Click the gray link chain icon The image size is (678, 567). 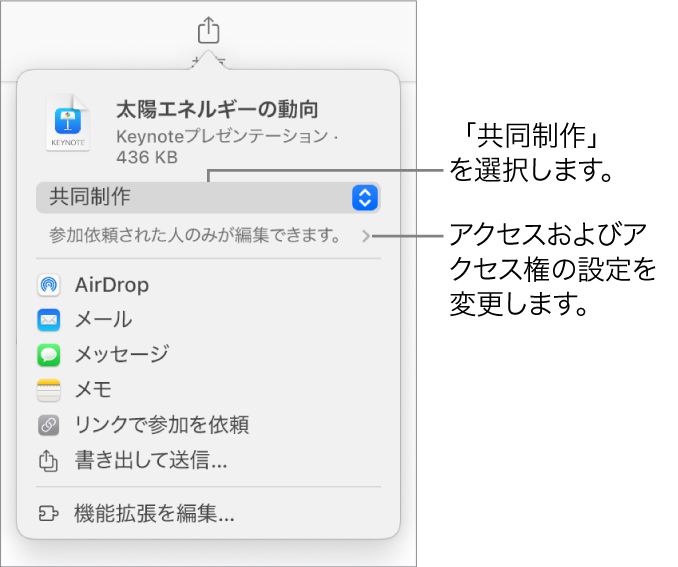click(x=48, y=425)
